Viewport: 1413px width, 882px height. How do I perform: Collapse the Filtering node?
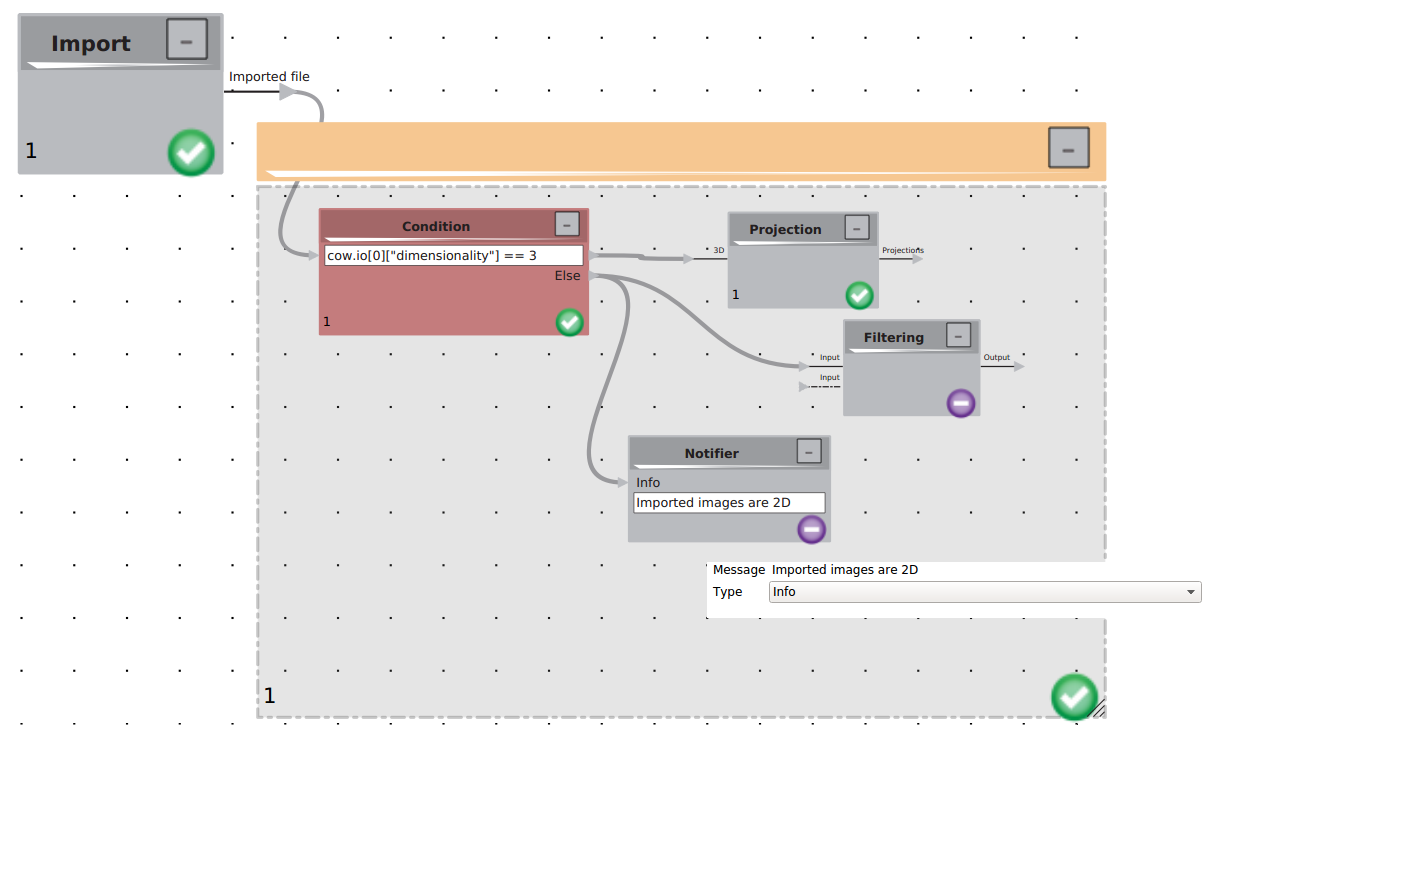(x=959, y=336)
